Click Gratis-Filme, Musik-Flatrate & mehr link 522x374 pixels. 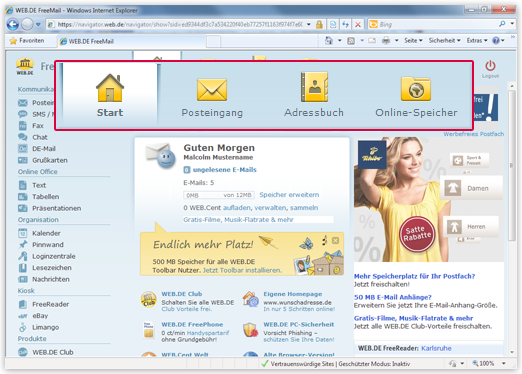(x=238, y=220)
